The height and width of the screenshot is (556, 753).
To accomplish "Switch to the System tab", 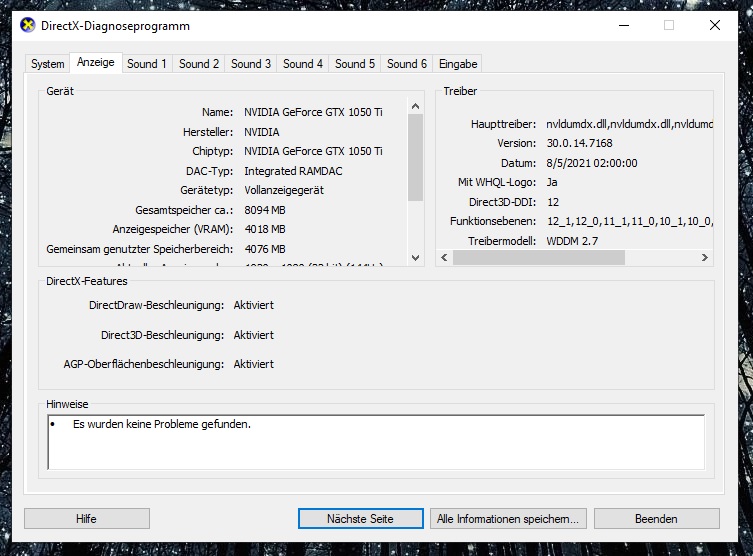I will 48,64.
